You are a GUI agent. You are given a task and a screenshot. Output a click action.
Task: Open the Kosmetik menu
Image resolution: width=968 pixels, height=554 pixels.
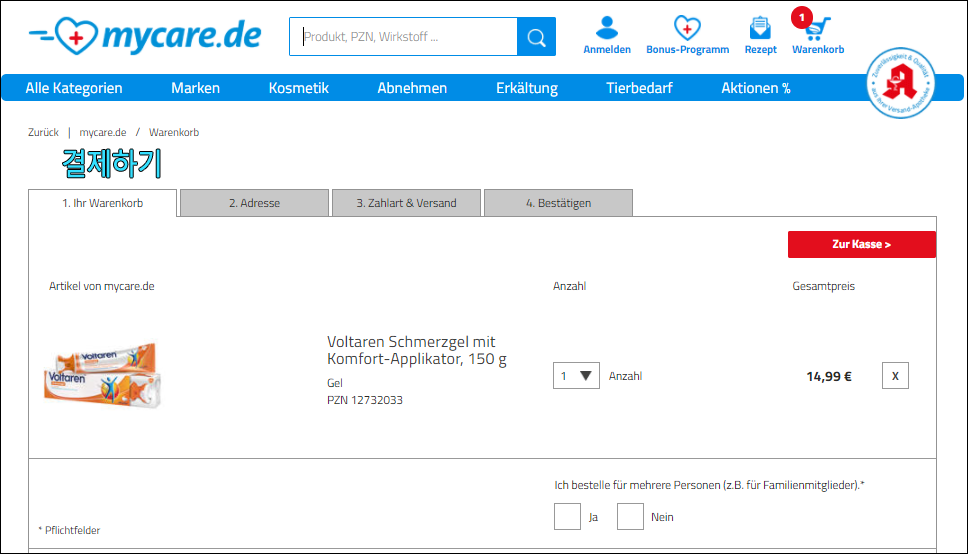299,88
